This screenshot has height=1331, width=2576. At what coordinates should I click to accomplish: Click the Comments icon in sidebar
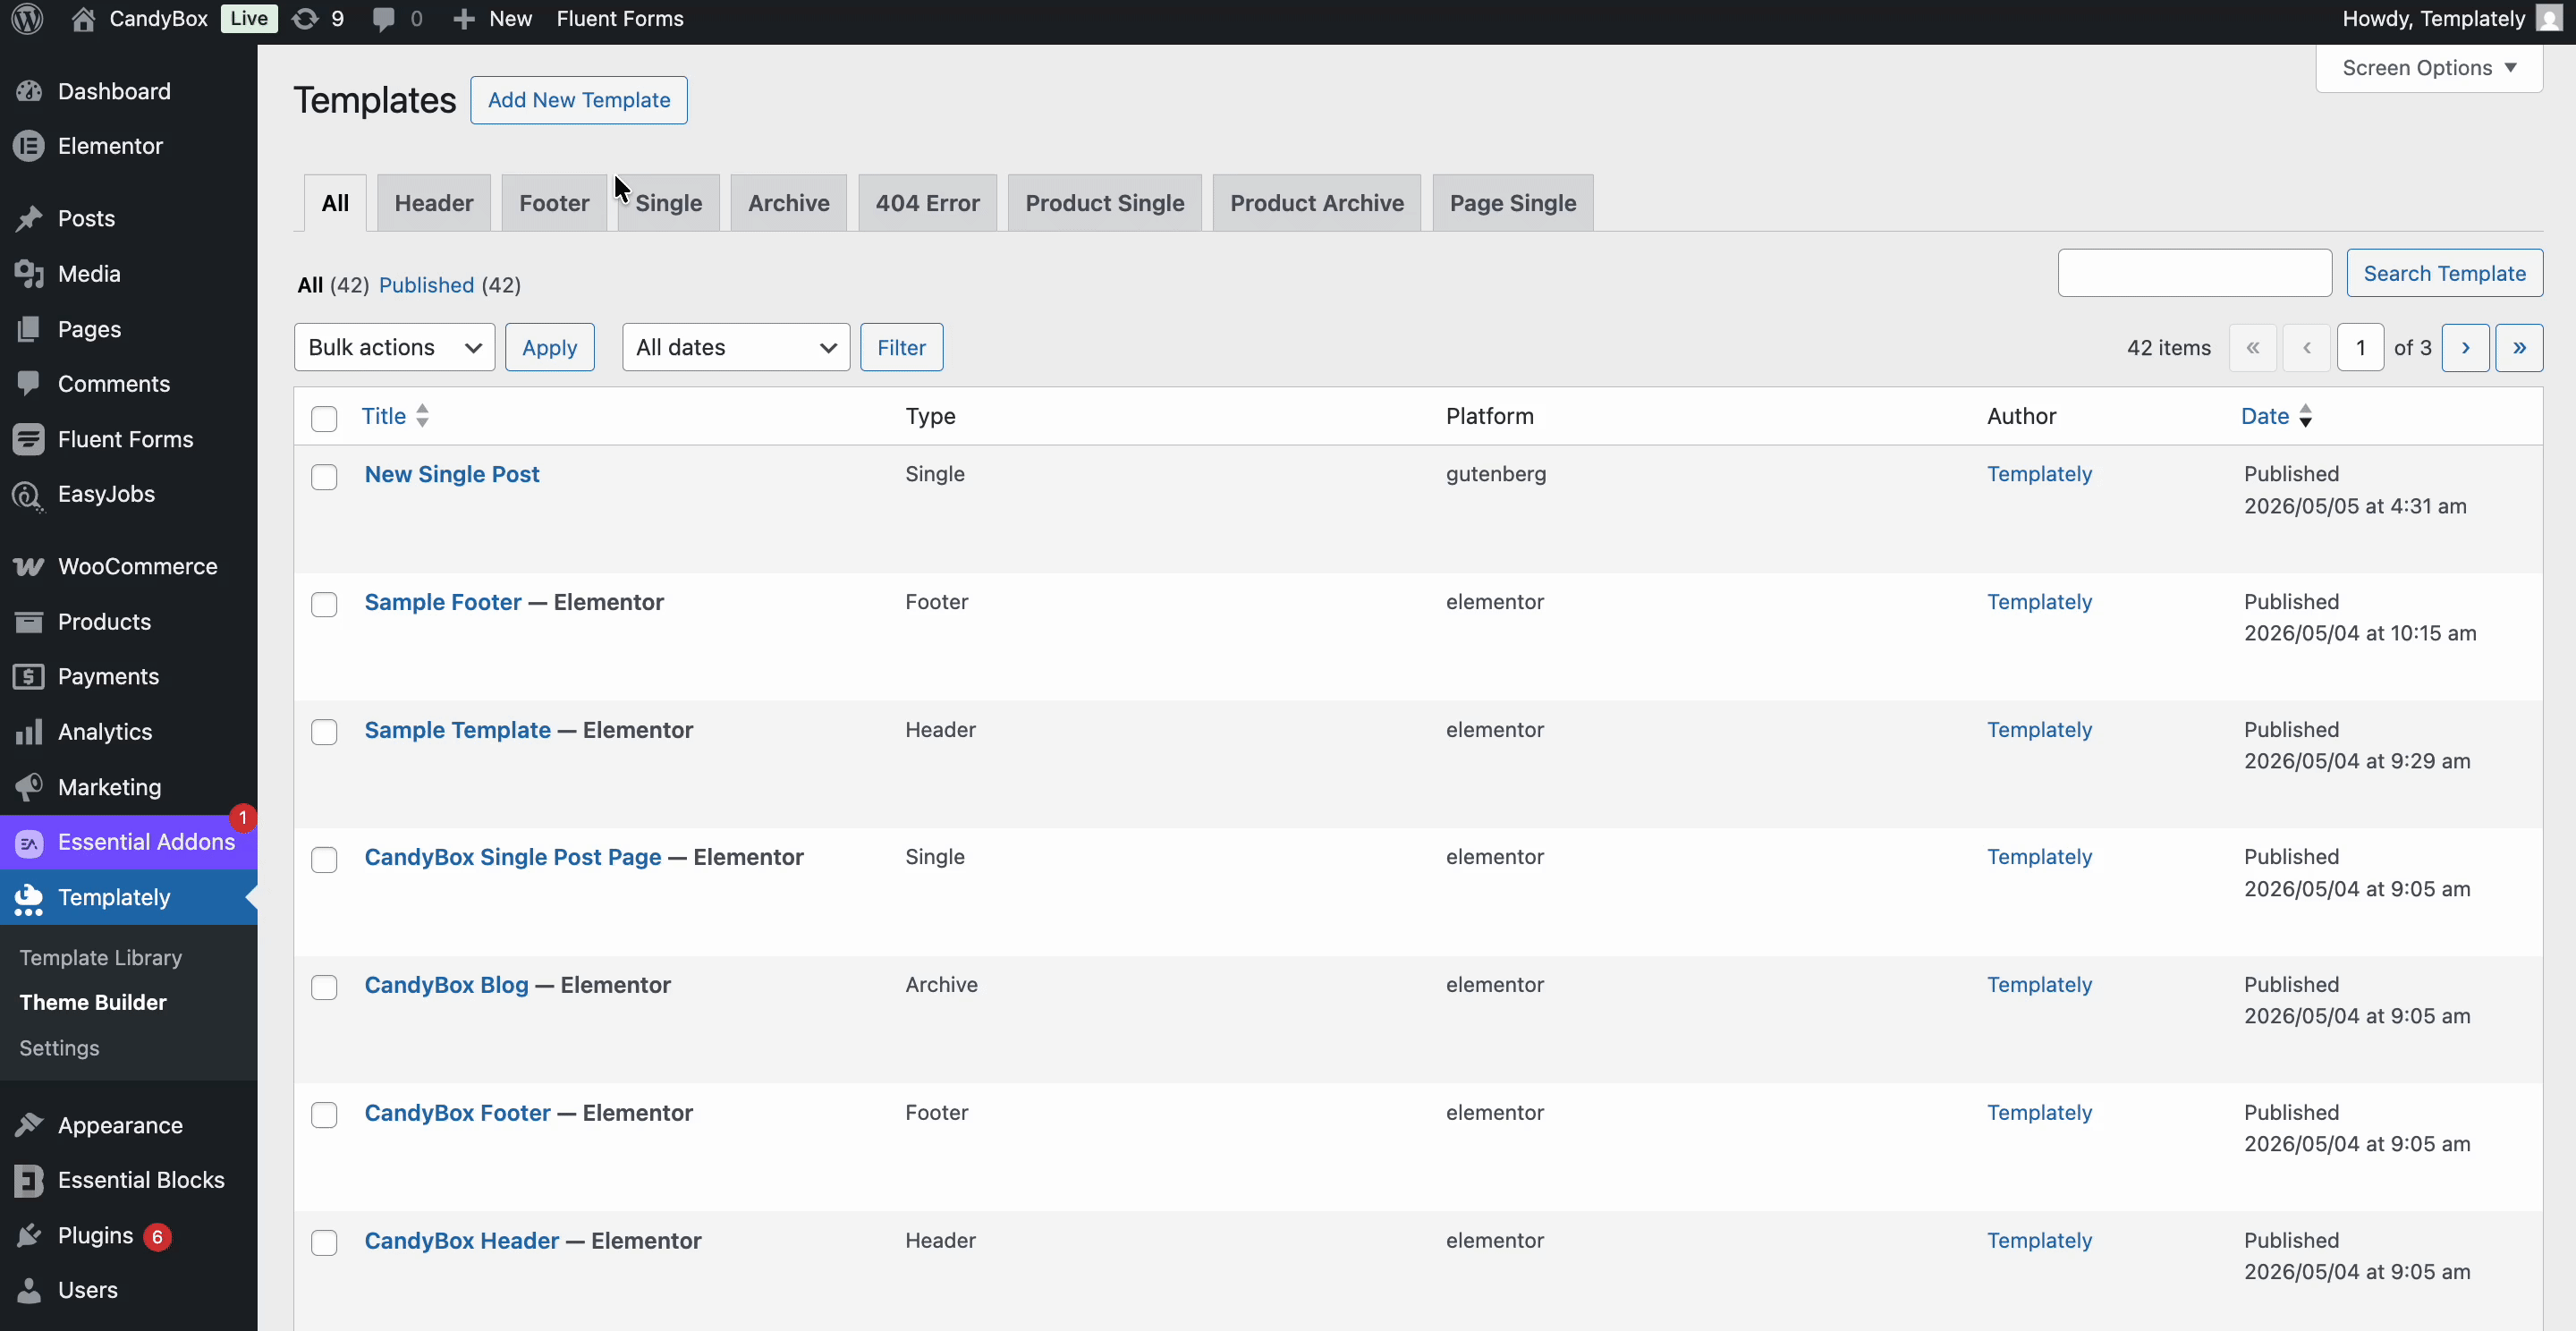[x=29, y=384]
